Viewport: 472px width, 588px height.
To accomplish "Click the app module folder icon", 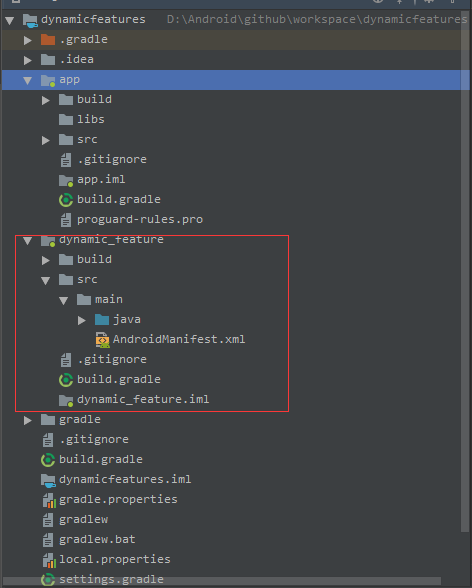I will [48, 80].
